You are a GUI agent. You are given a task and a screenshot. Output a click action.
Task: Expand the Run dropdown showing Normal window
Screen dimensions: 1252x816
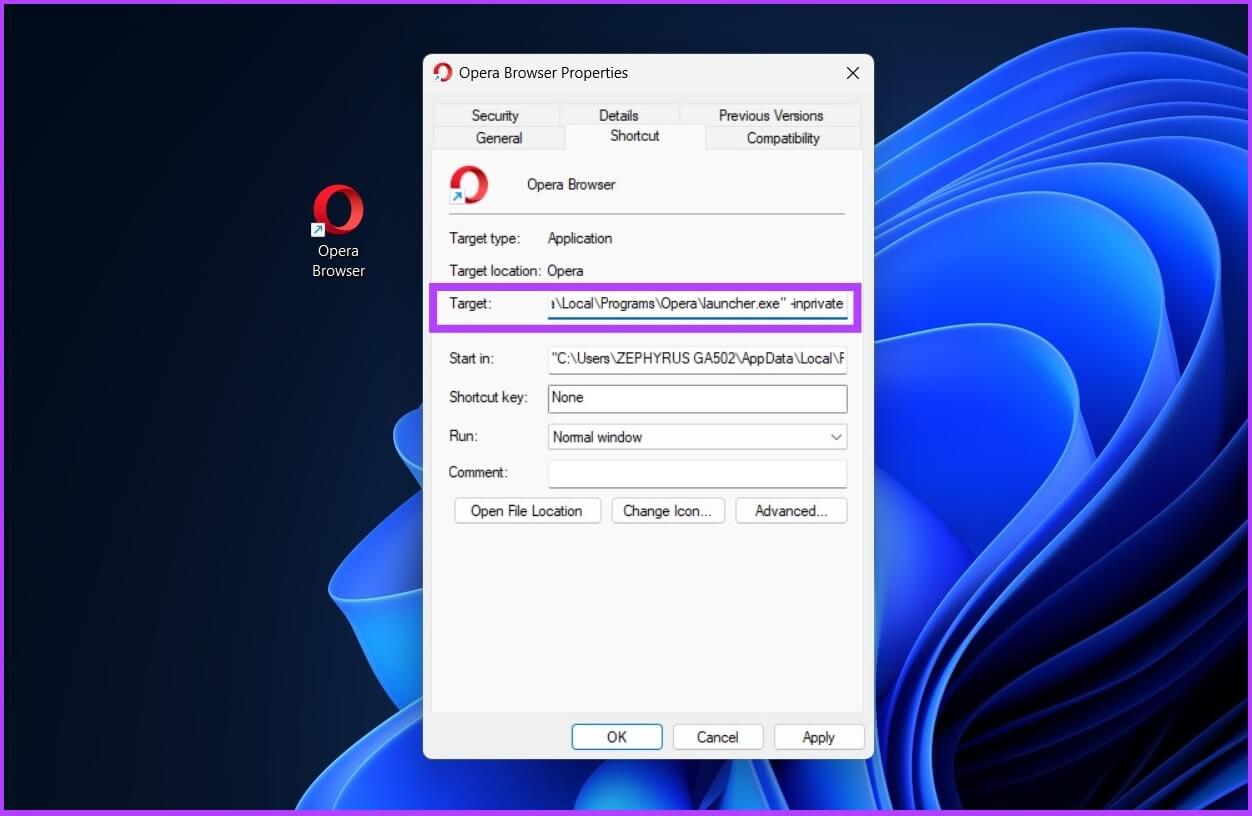[698, 437]
